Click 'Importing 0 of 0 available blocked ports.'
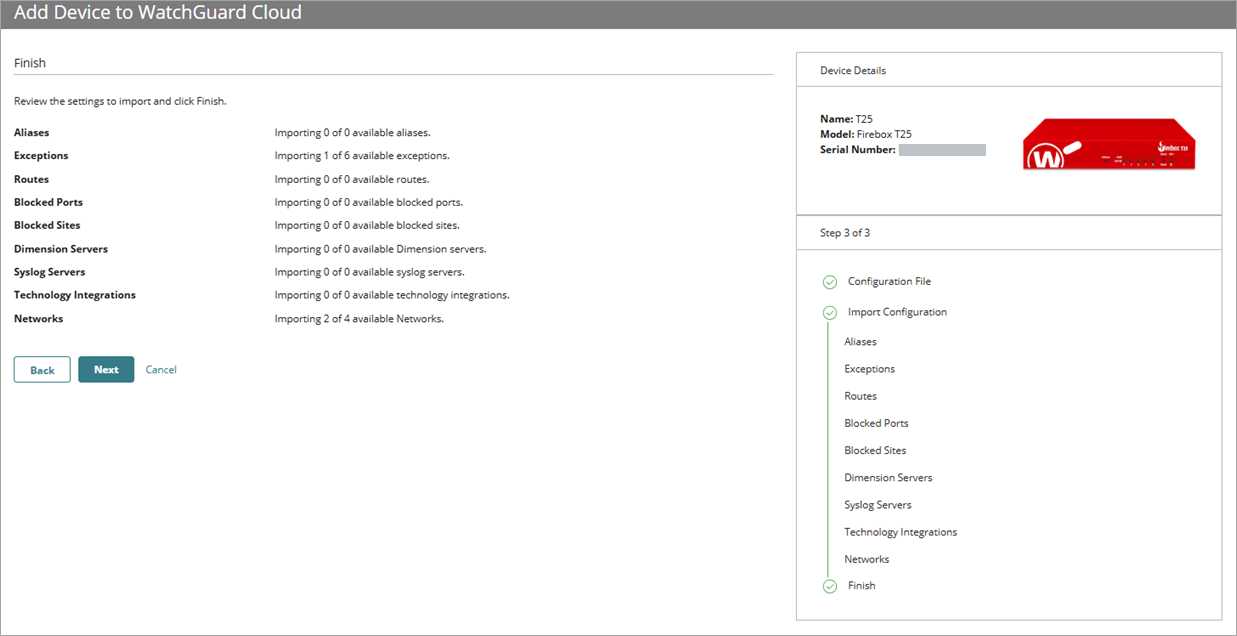This screenshot has height=636, width=1237. pyautogui.click(x=369, y=202)
